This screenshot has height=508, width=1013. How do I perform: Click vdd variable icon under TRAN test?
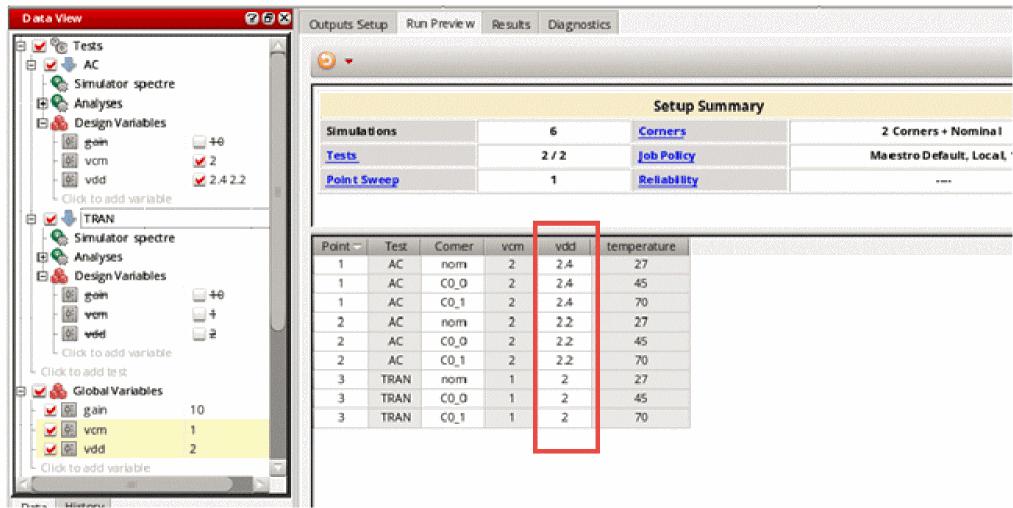(70, 334)
